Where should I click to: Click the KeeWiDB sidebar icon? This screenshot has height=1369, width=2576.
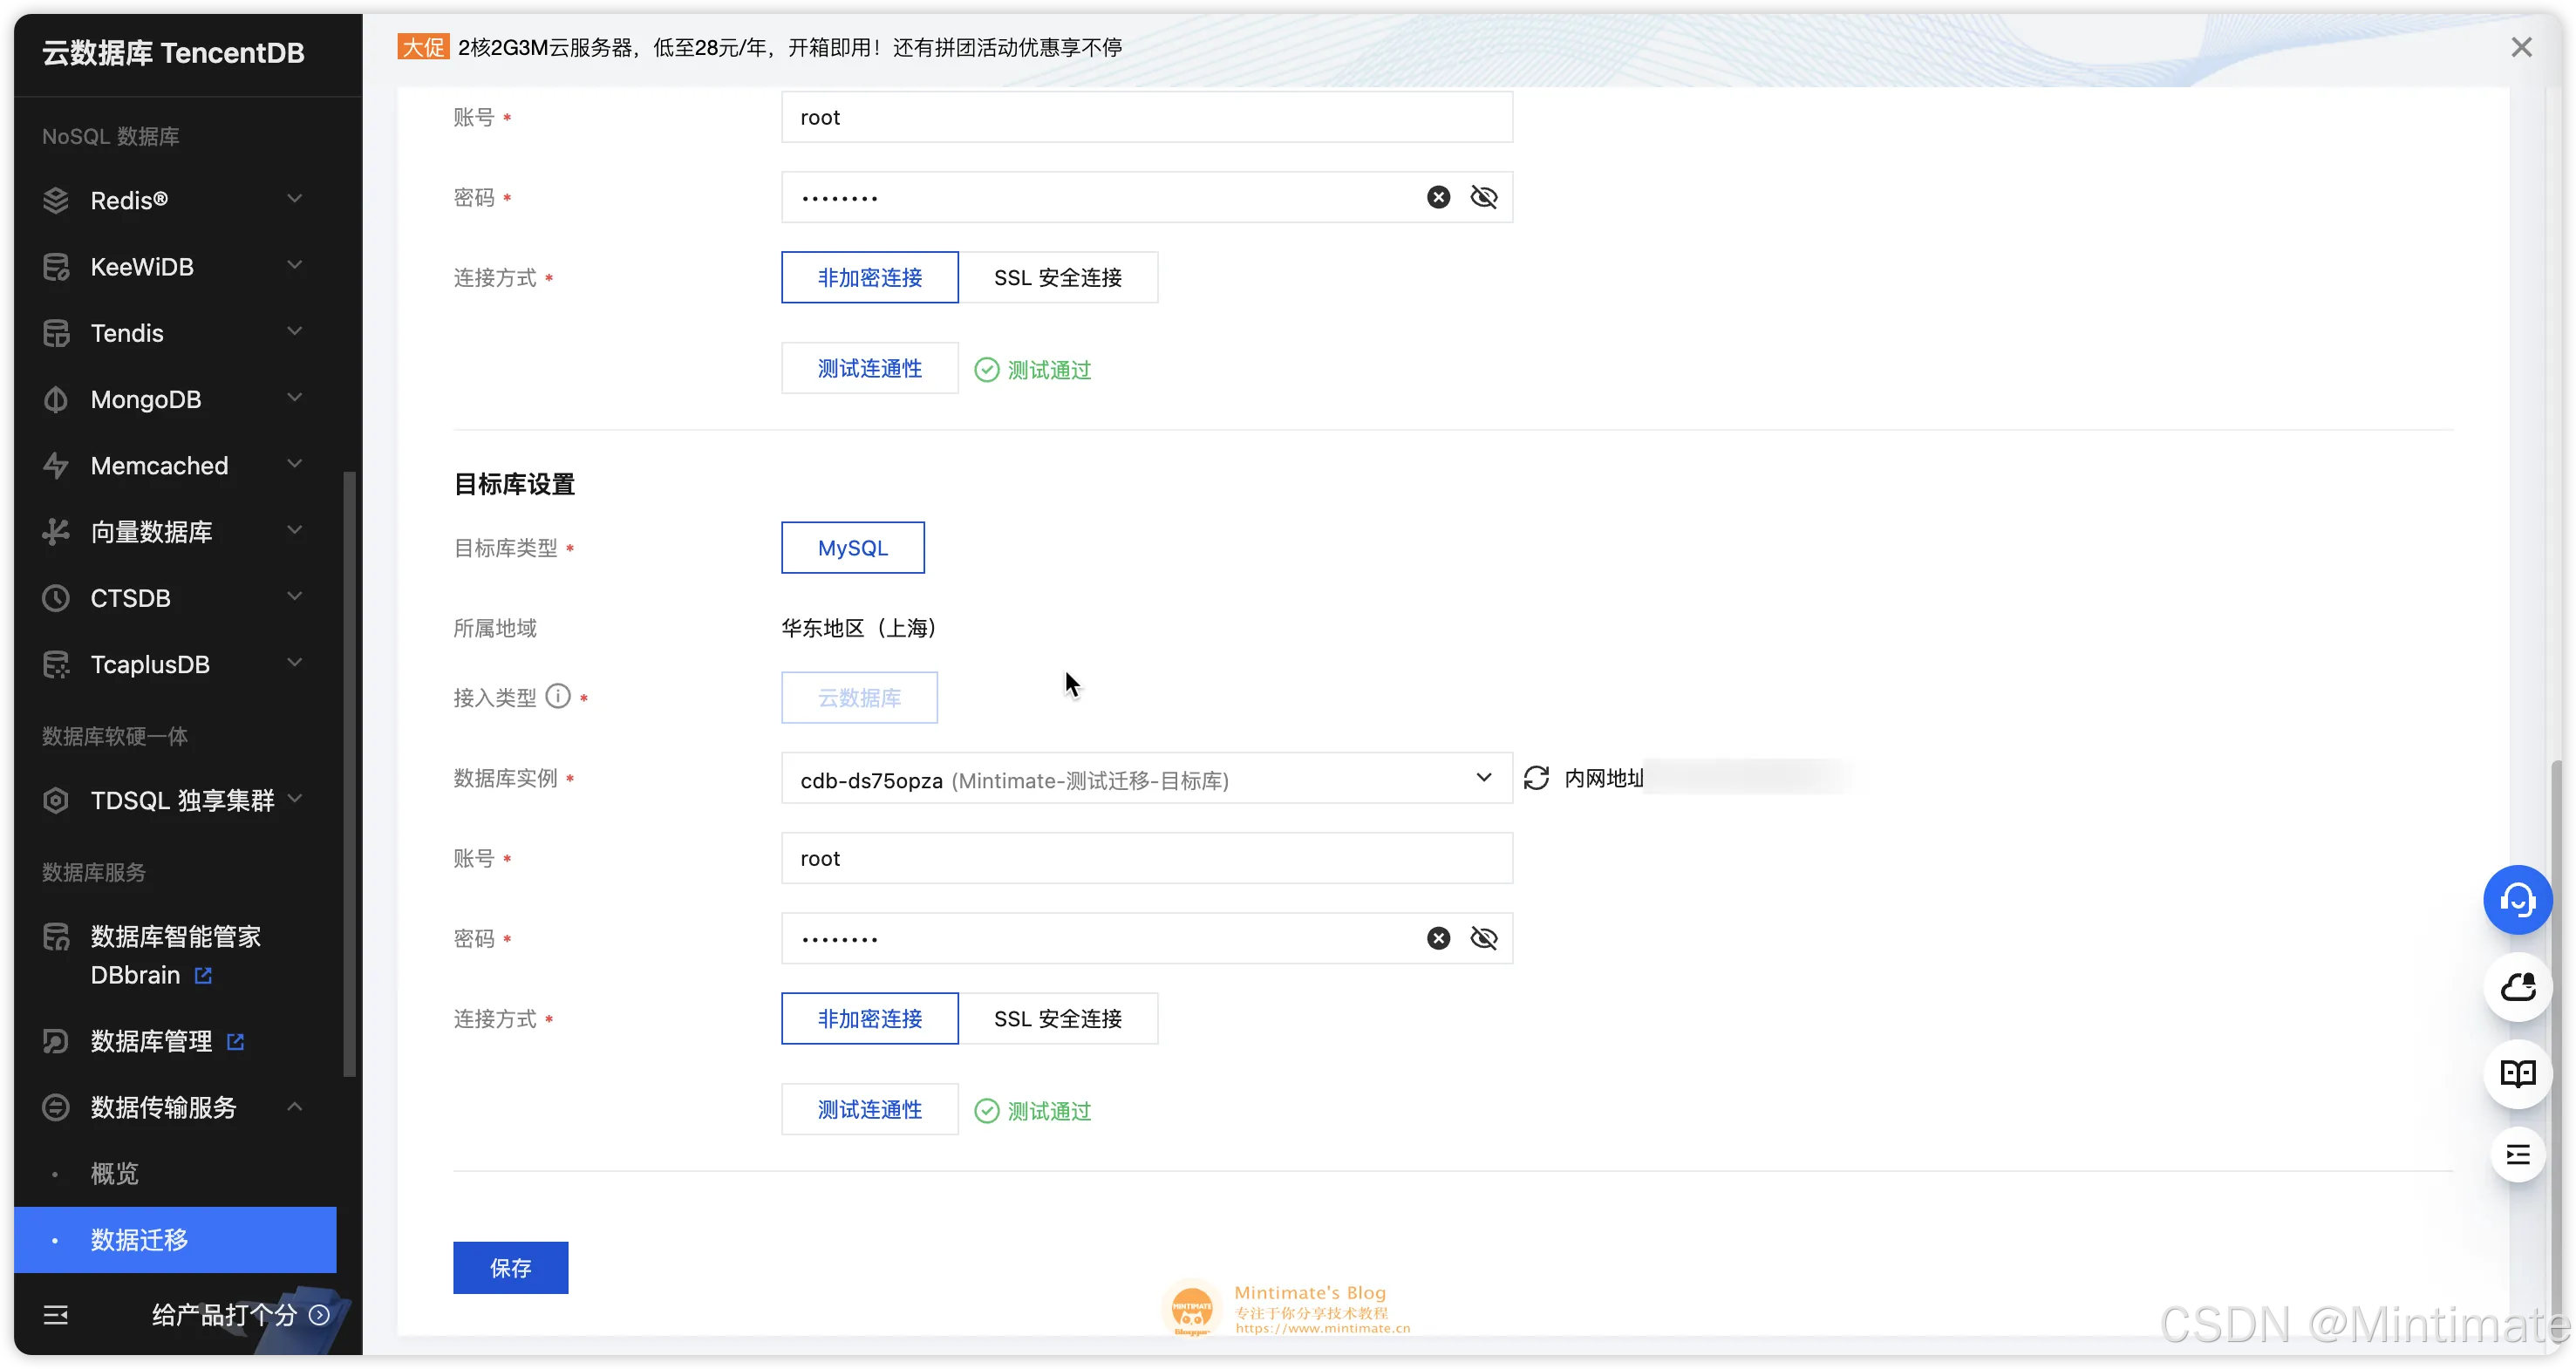pyautogui.click(x=56, y=267)
